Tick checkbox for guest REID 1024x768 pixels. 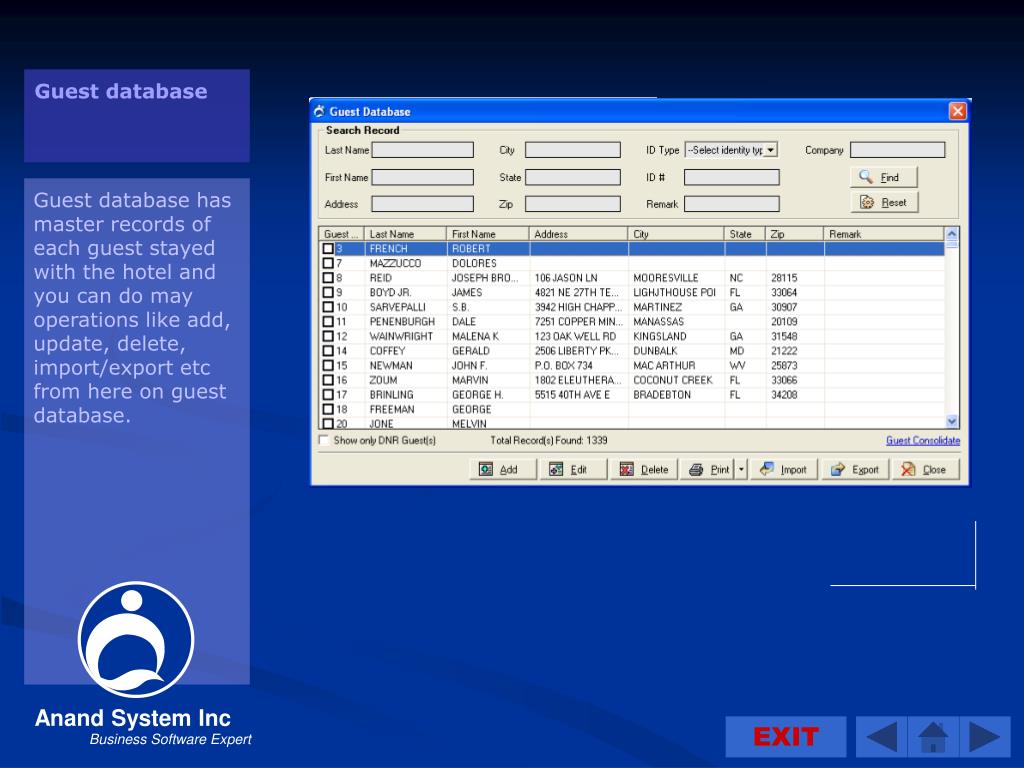(328, 278)
